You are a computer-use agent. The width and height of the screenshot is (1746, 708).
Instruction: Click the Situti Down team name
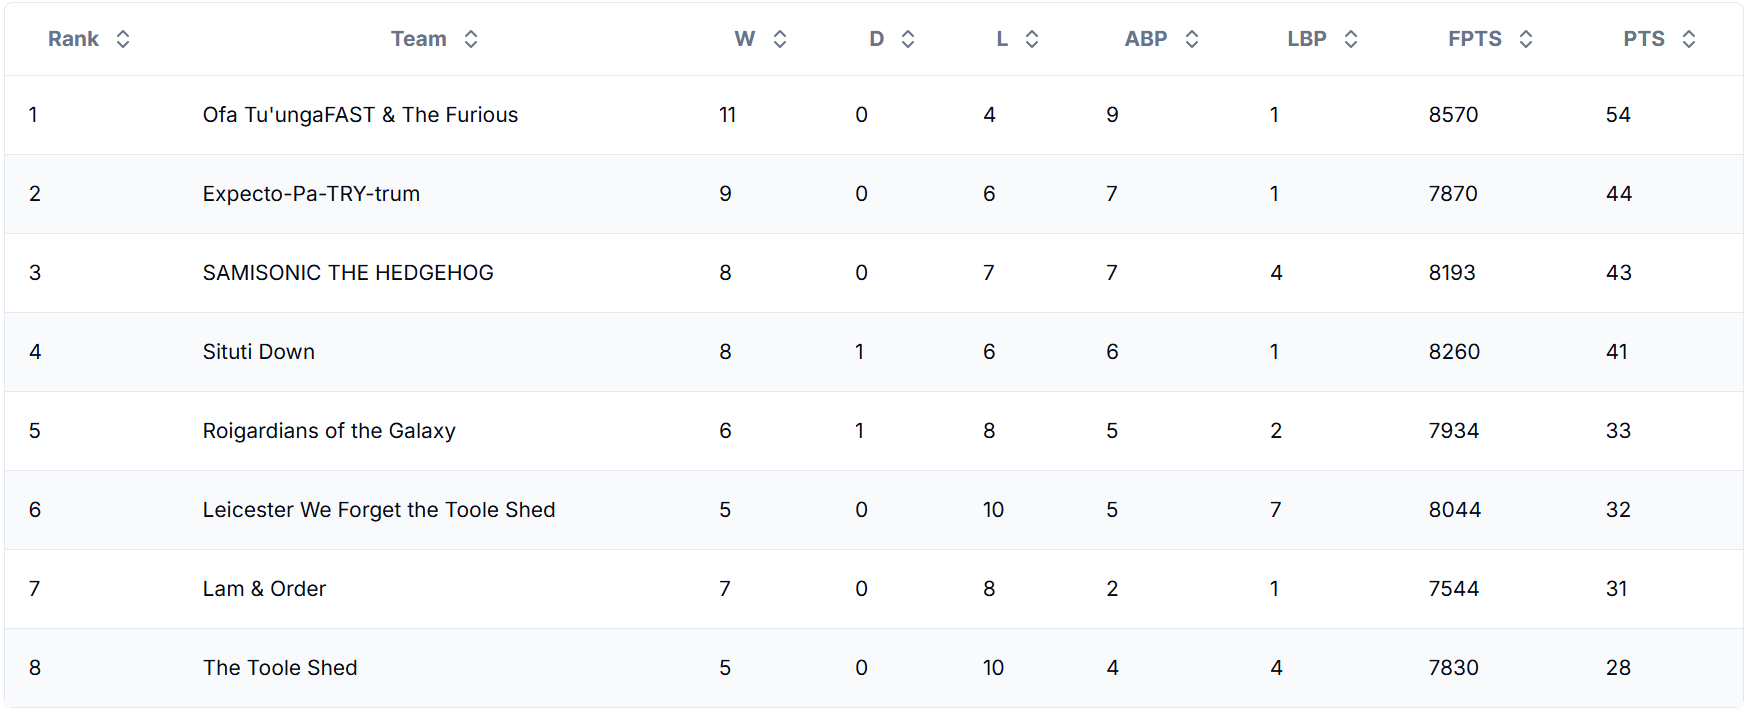(x=259, y=352)
